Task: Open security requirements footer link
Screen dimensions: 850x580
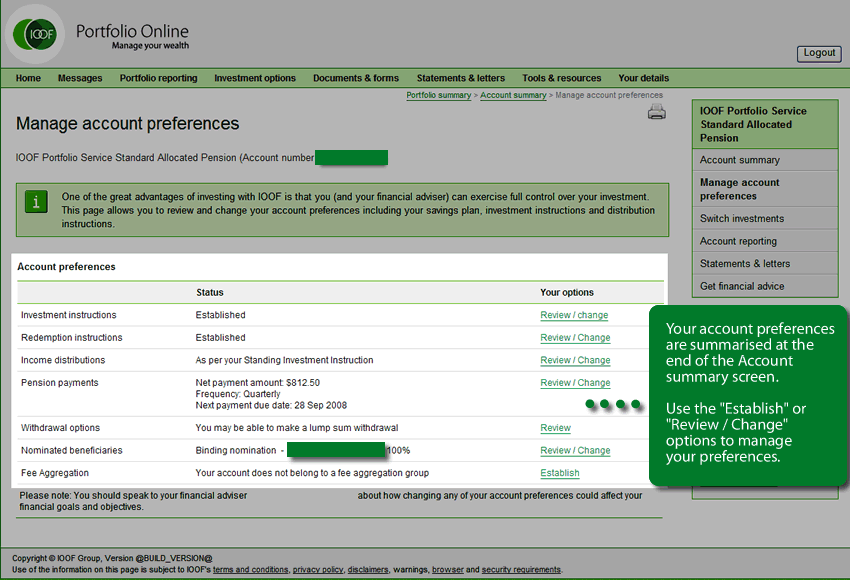Action: tap(521, 570)
